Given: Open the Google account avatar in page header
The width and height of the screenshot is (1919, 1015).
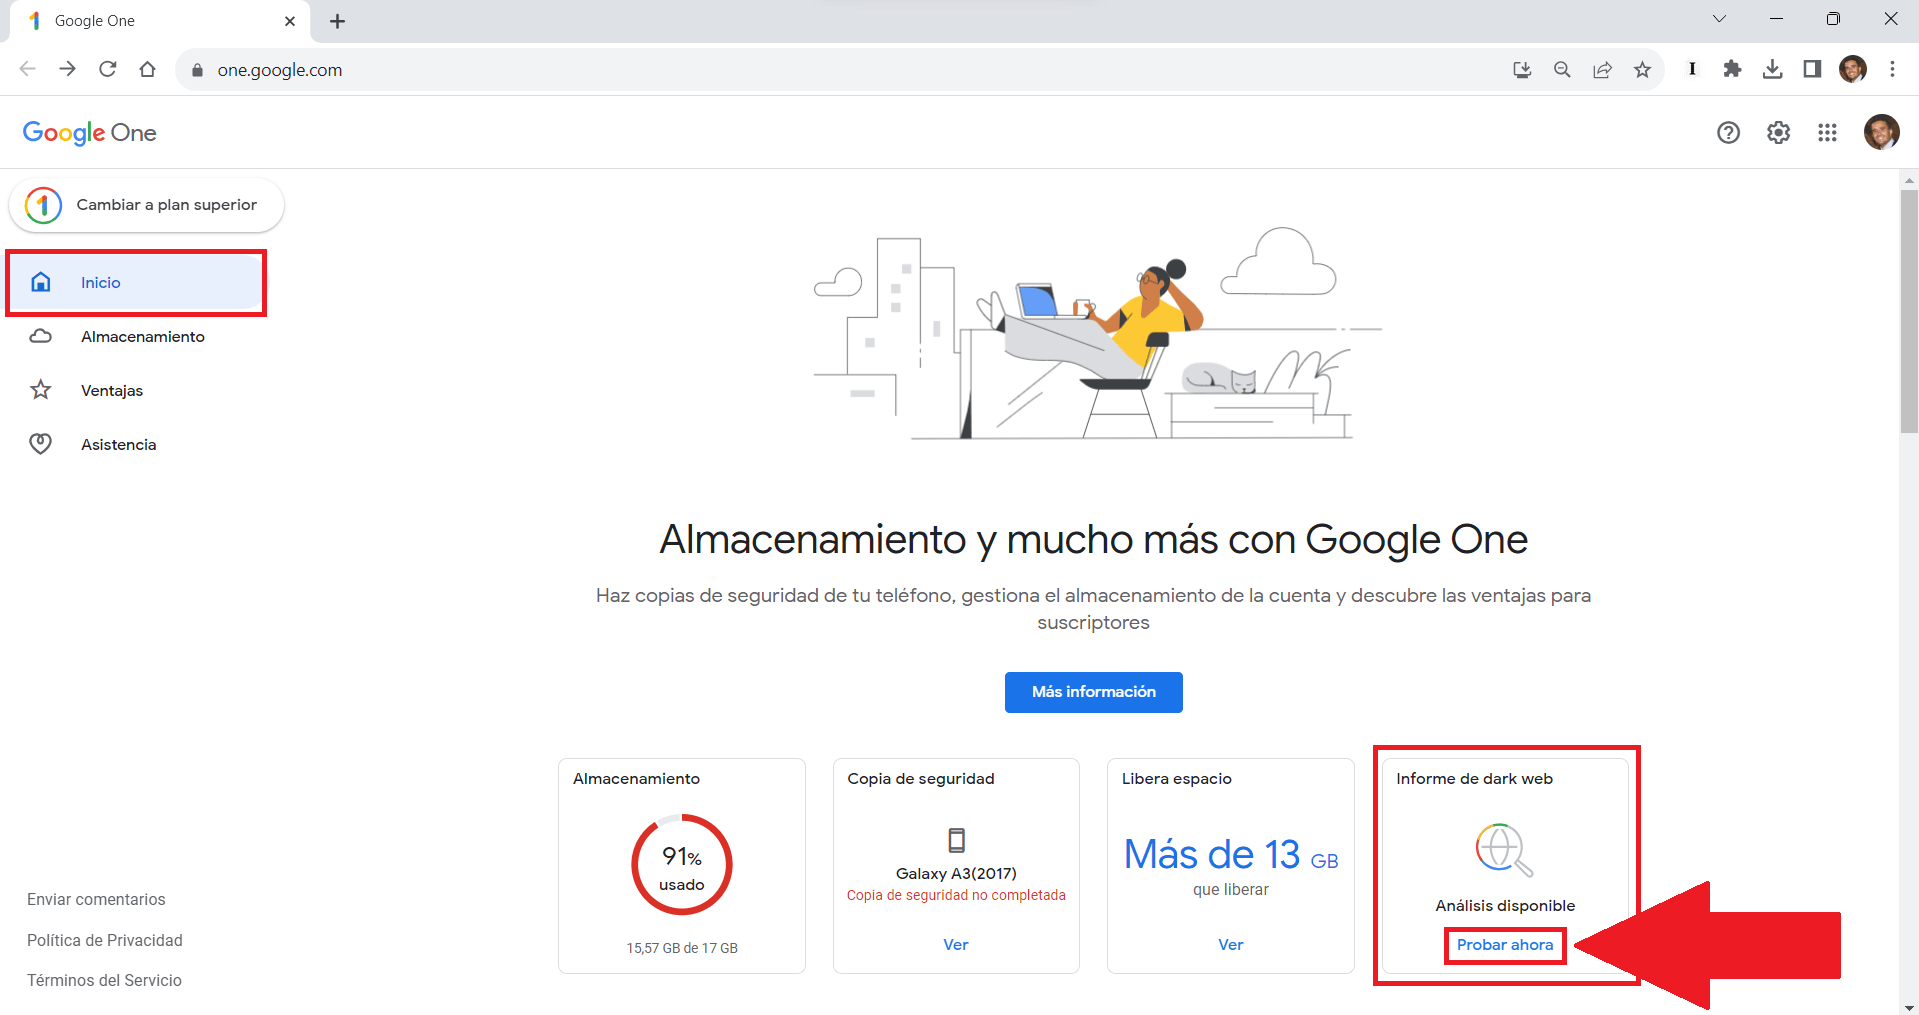Looking at the screenshot, I should [1881, 132].
